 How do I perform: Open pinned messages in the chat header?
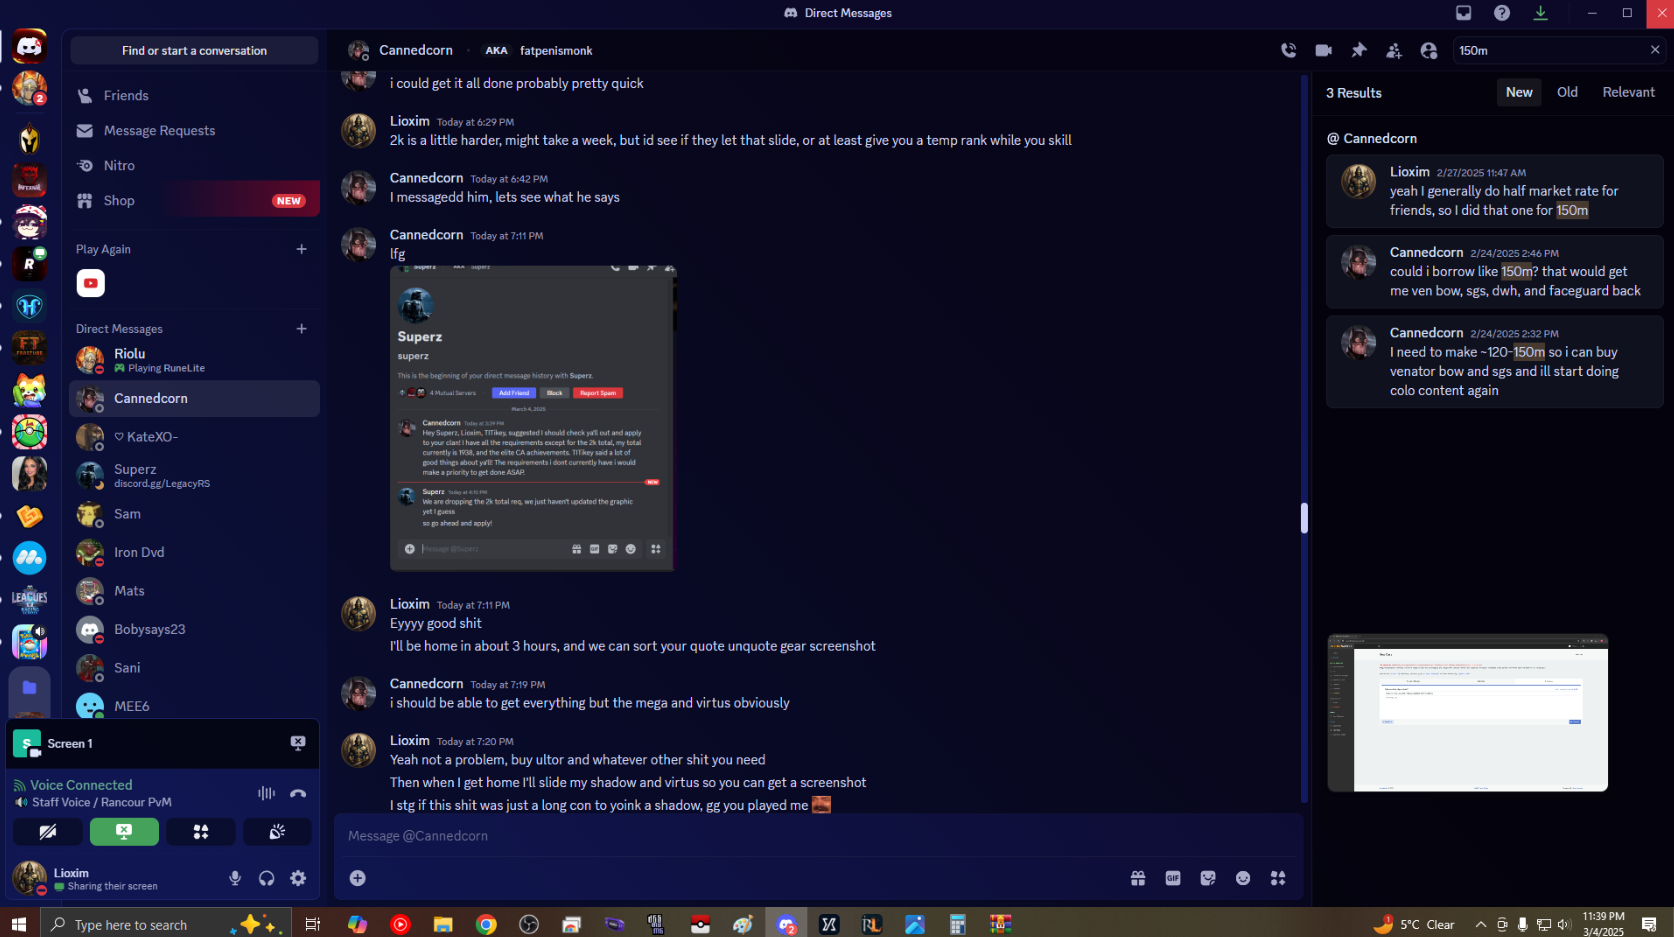(x=1359, y=50)
